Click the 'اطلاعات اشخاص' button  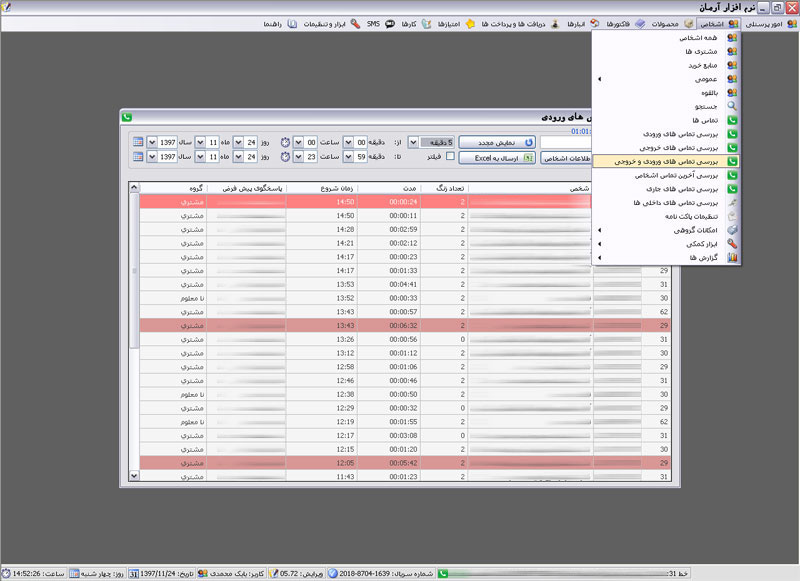(566, 158)
